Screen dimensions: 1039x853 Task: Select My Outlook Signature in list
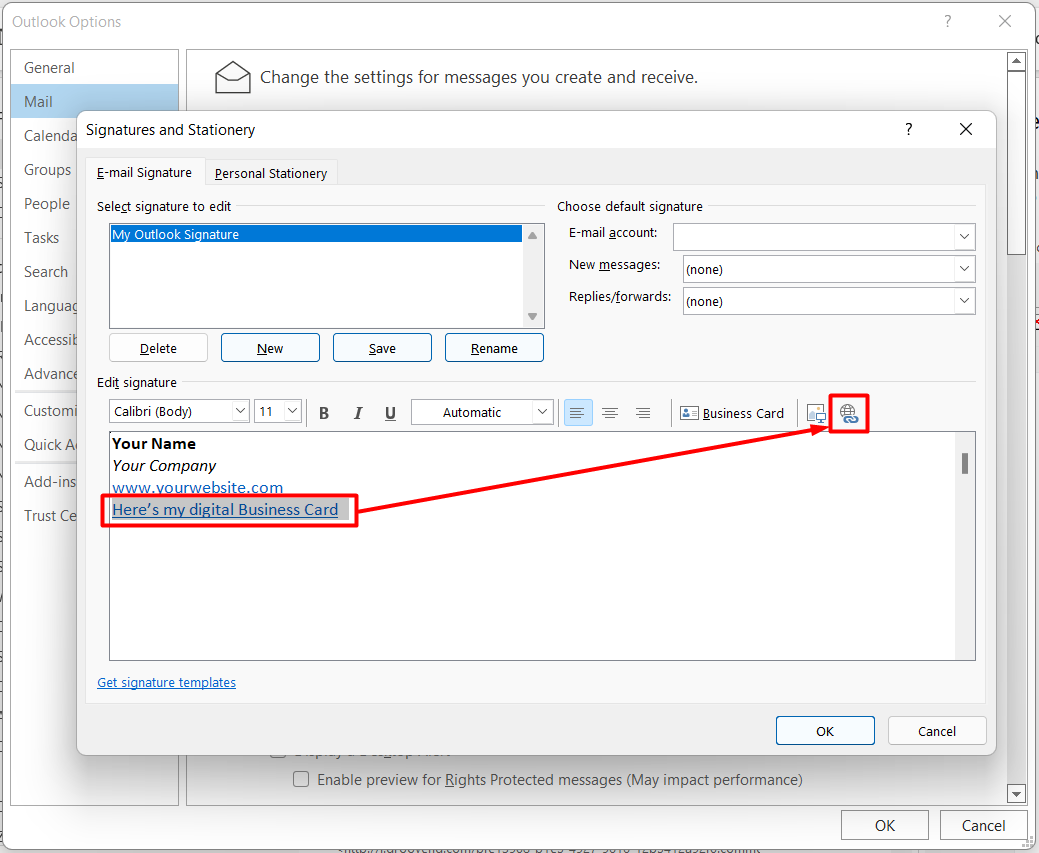[316, 234]
